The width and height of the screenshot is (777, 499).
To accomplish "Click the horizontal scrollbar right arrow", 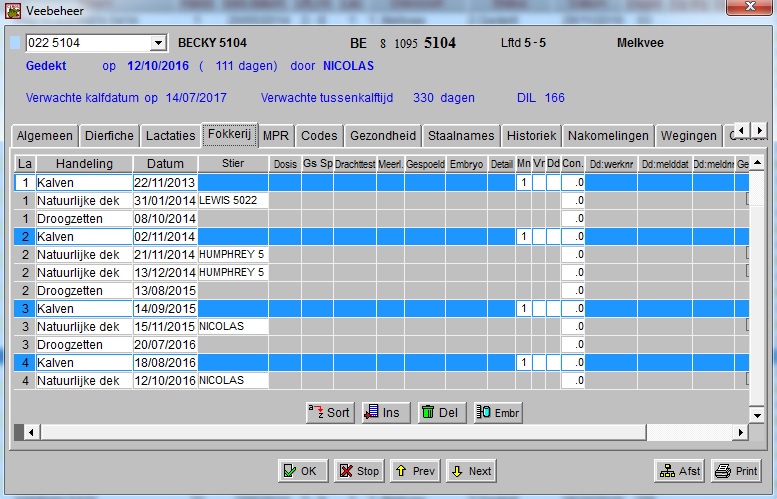I will pos(740,432).
